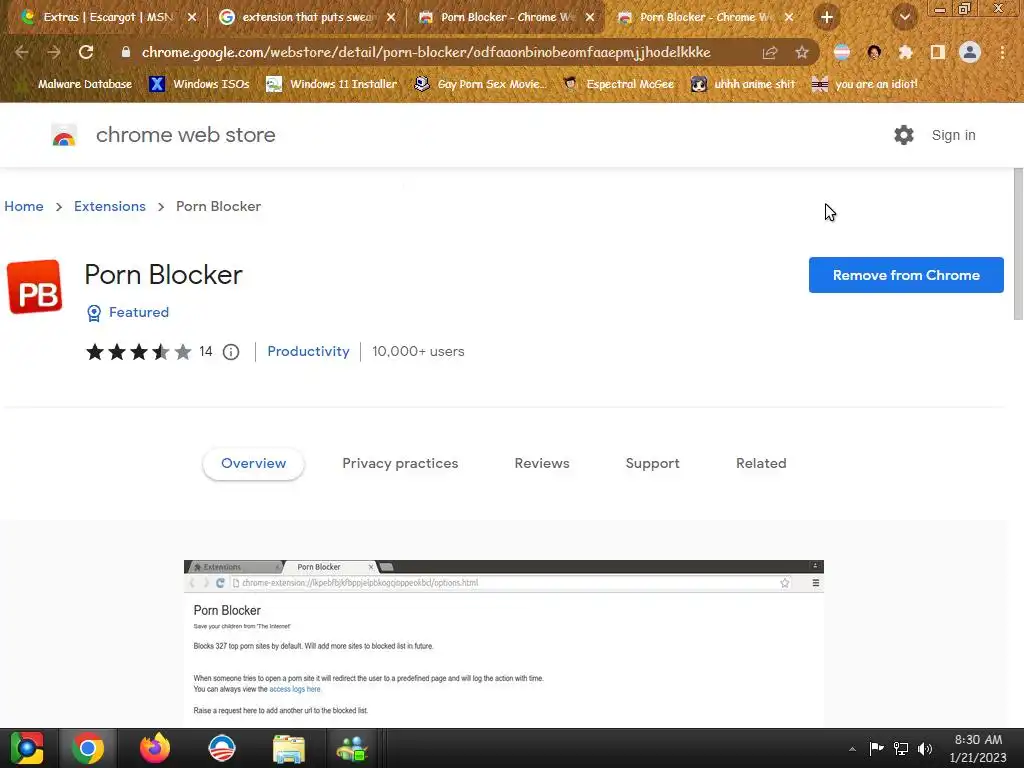The width and height of the screenshot is (1024, 768).
Task: Open the side panel icon
Action: (x=938, y=52)
